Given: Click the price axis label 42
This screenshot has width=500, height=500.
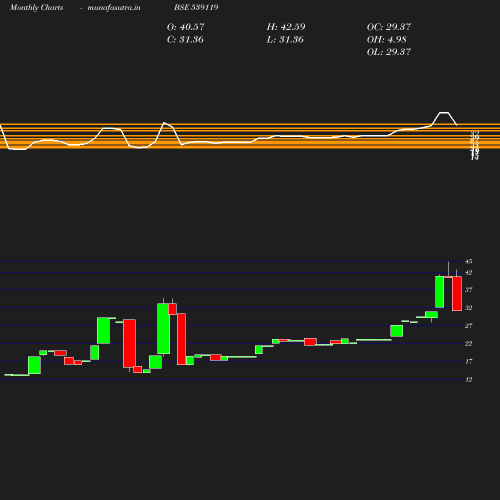Looking at the screenshot, I should click(x=469, y=273).
